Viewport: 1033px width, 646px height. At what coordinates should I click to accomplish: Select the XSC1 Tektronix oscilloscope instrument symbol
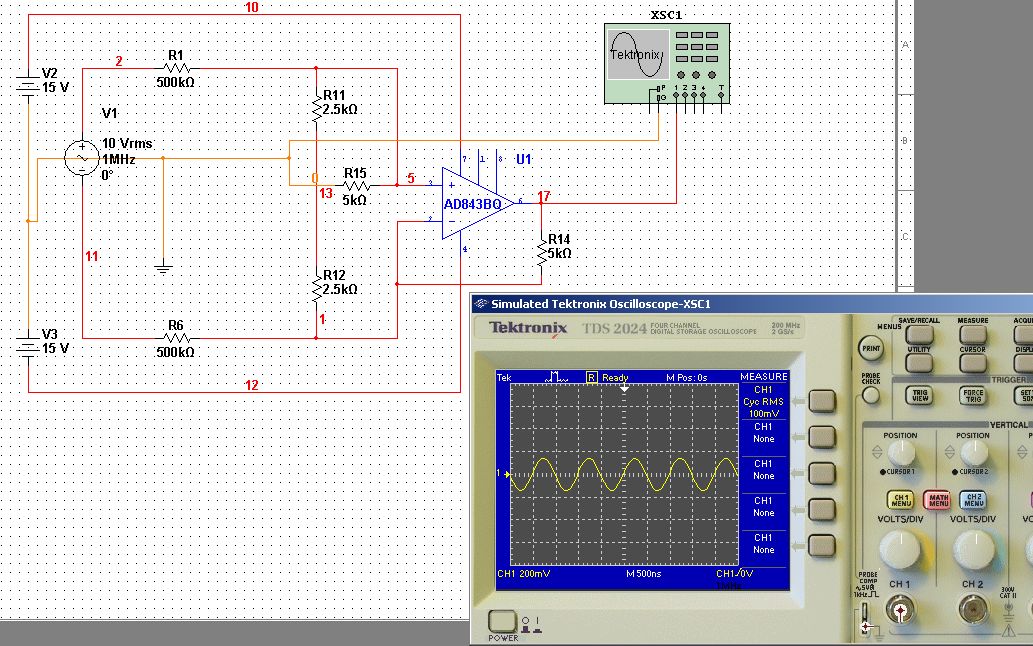(x=667, y=63)
